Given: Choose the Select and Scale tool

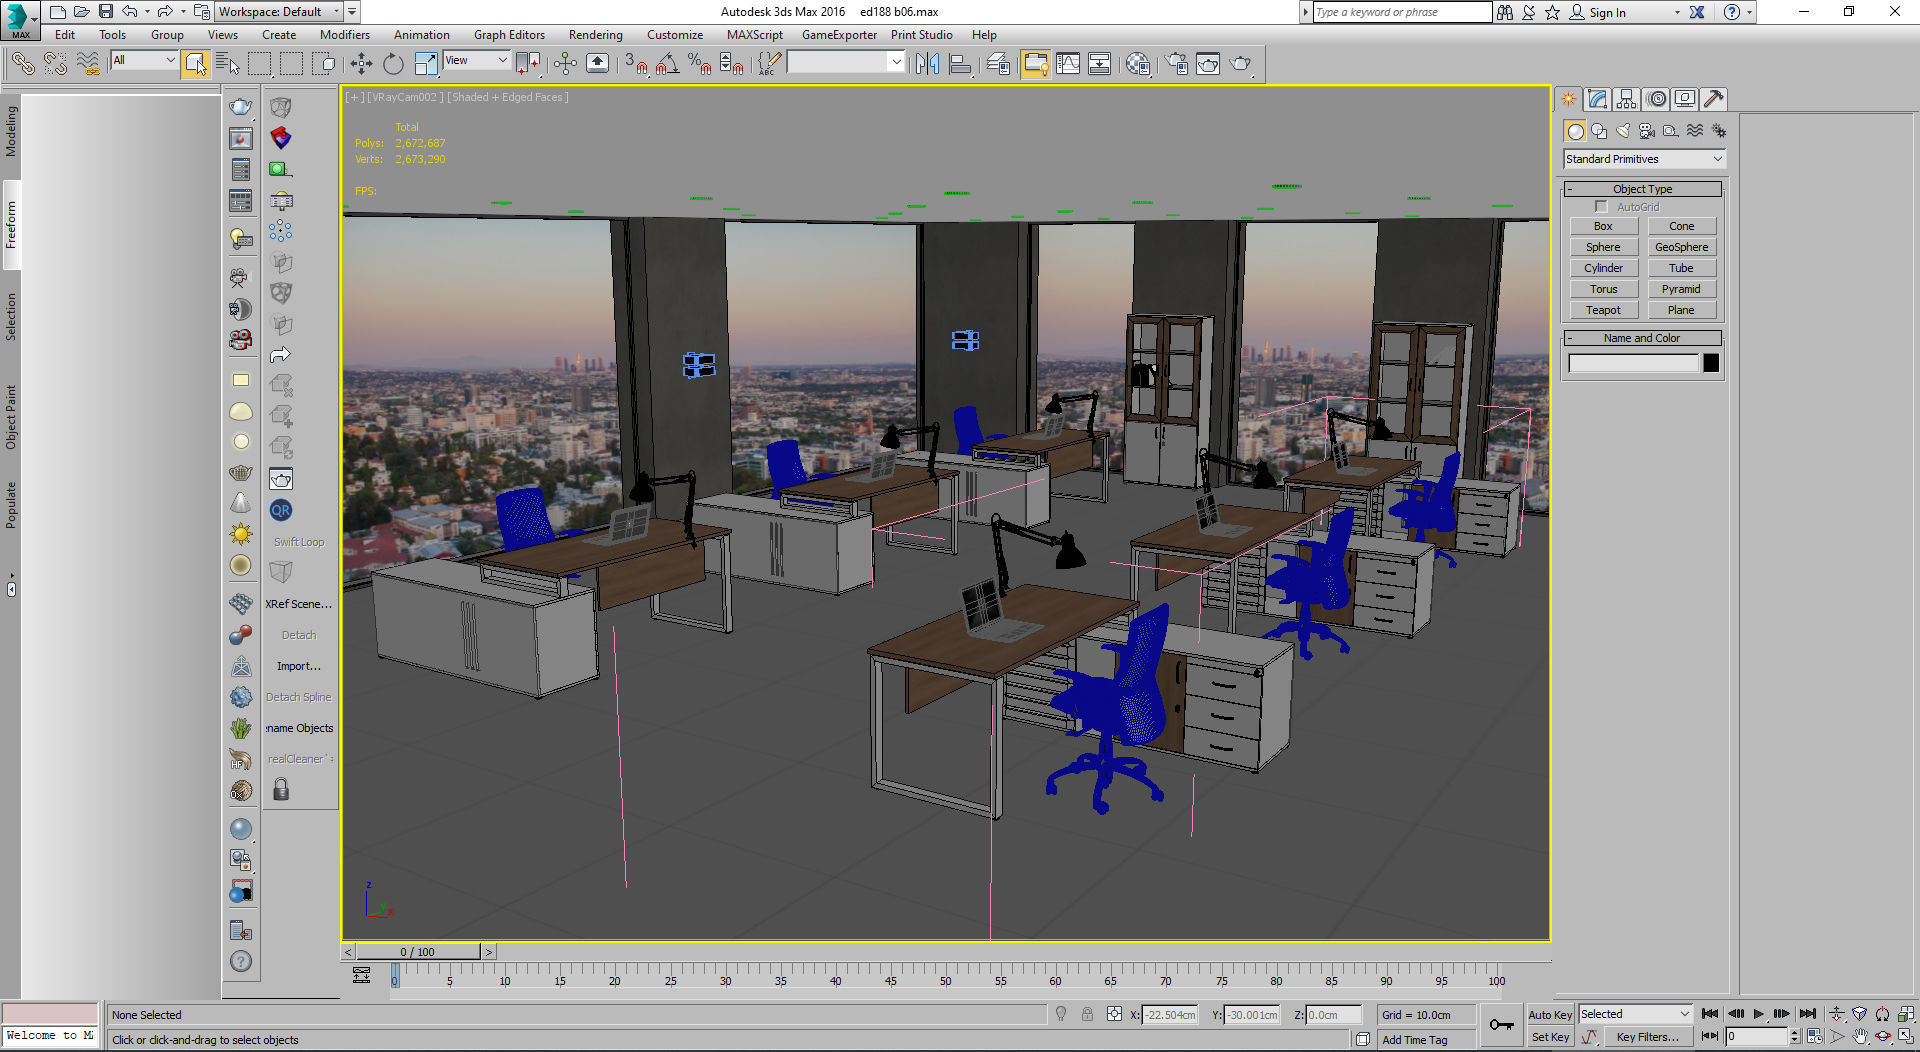Looking at the screenshot, I should [426, 64].
